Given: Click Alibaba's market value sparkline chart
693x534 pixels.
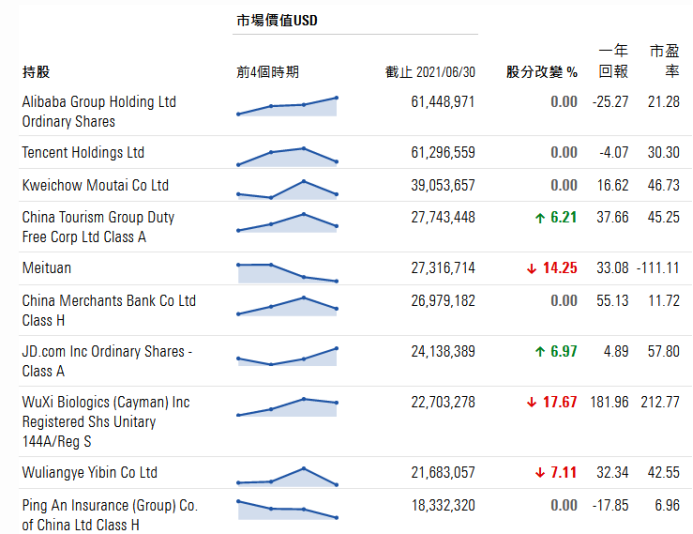Looking at the screenshot, I should tap(287, 106).
